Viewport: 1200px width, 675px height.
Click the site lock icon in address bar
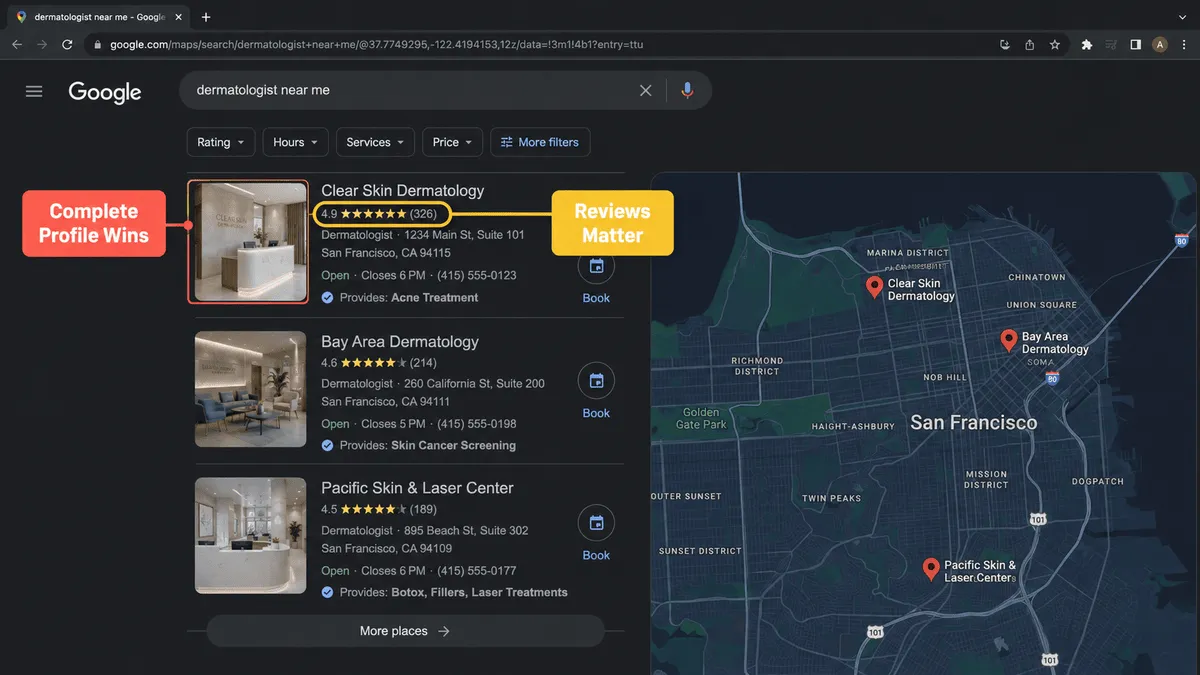[x=97, y=45]
